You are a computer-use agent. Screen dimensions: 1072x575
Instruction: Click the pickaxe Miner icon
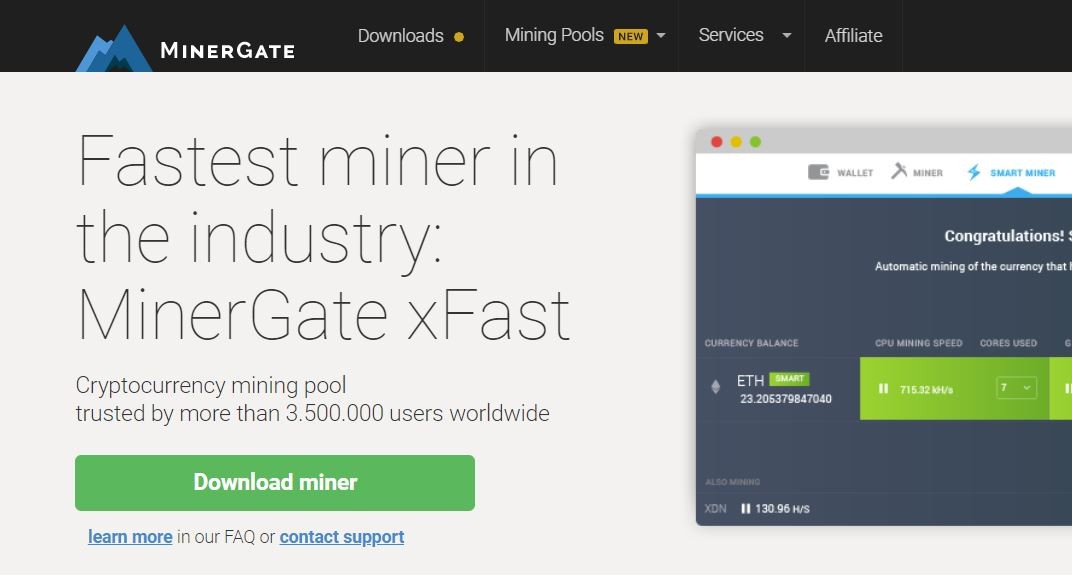coord(899,171)
